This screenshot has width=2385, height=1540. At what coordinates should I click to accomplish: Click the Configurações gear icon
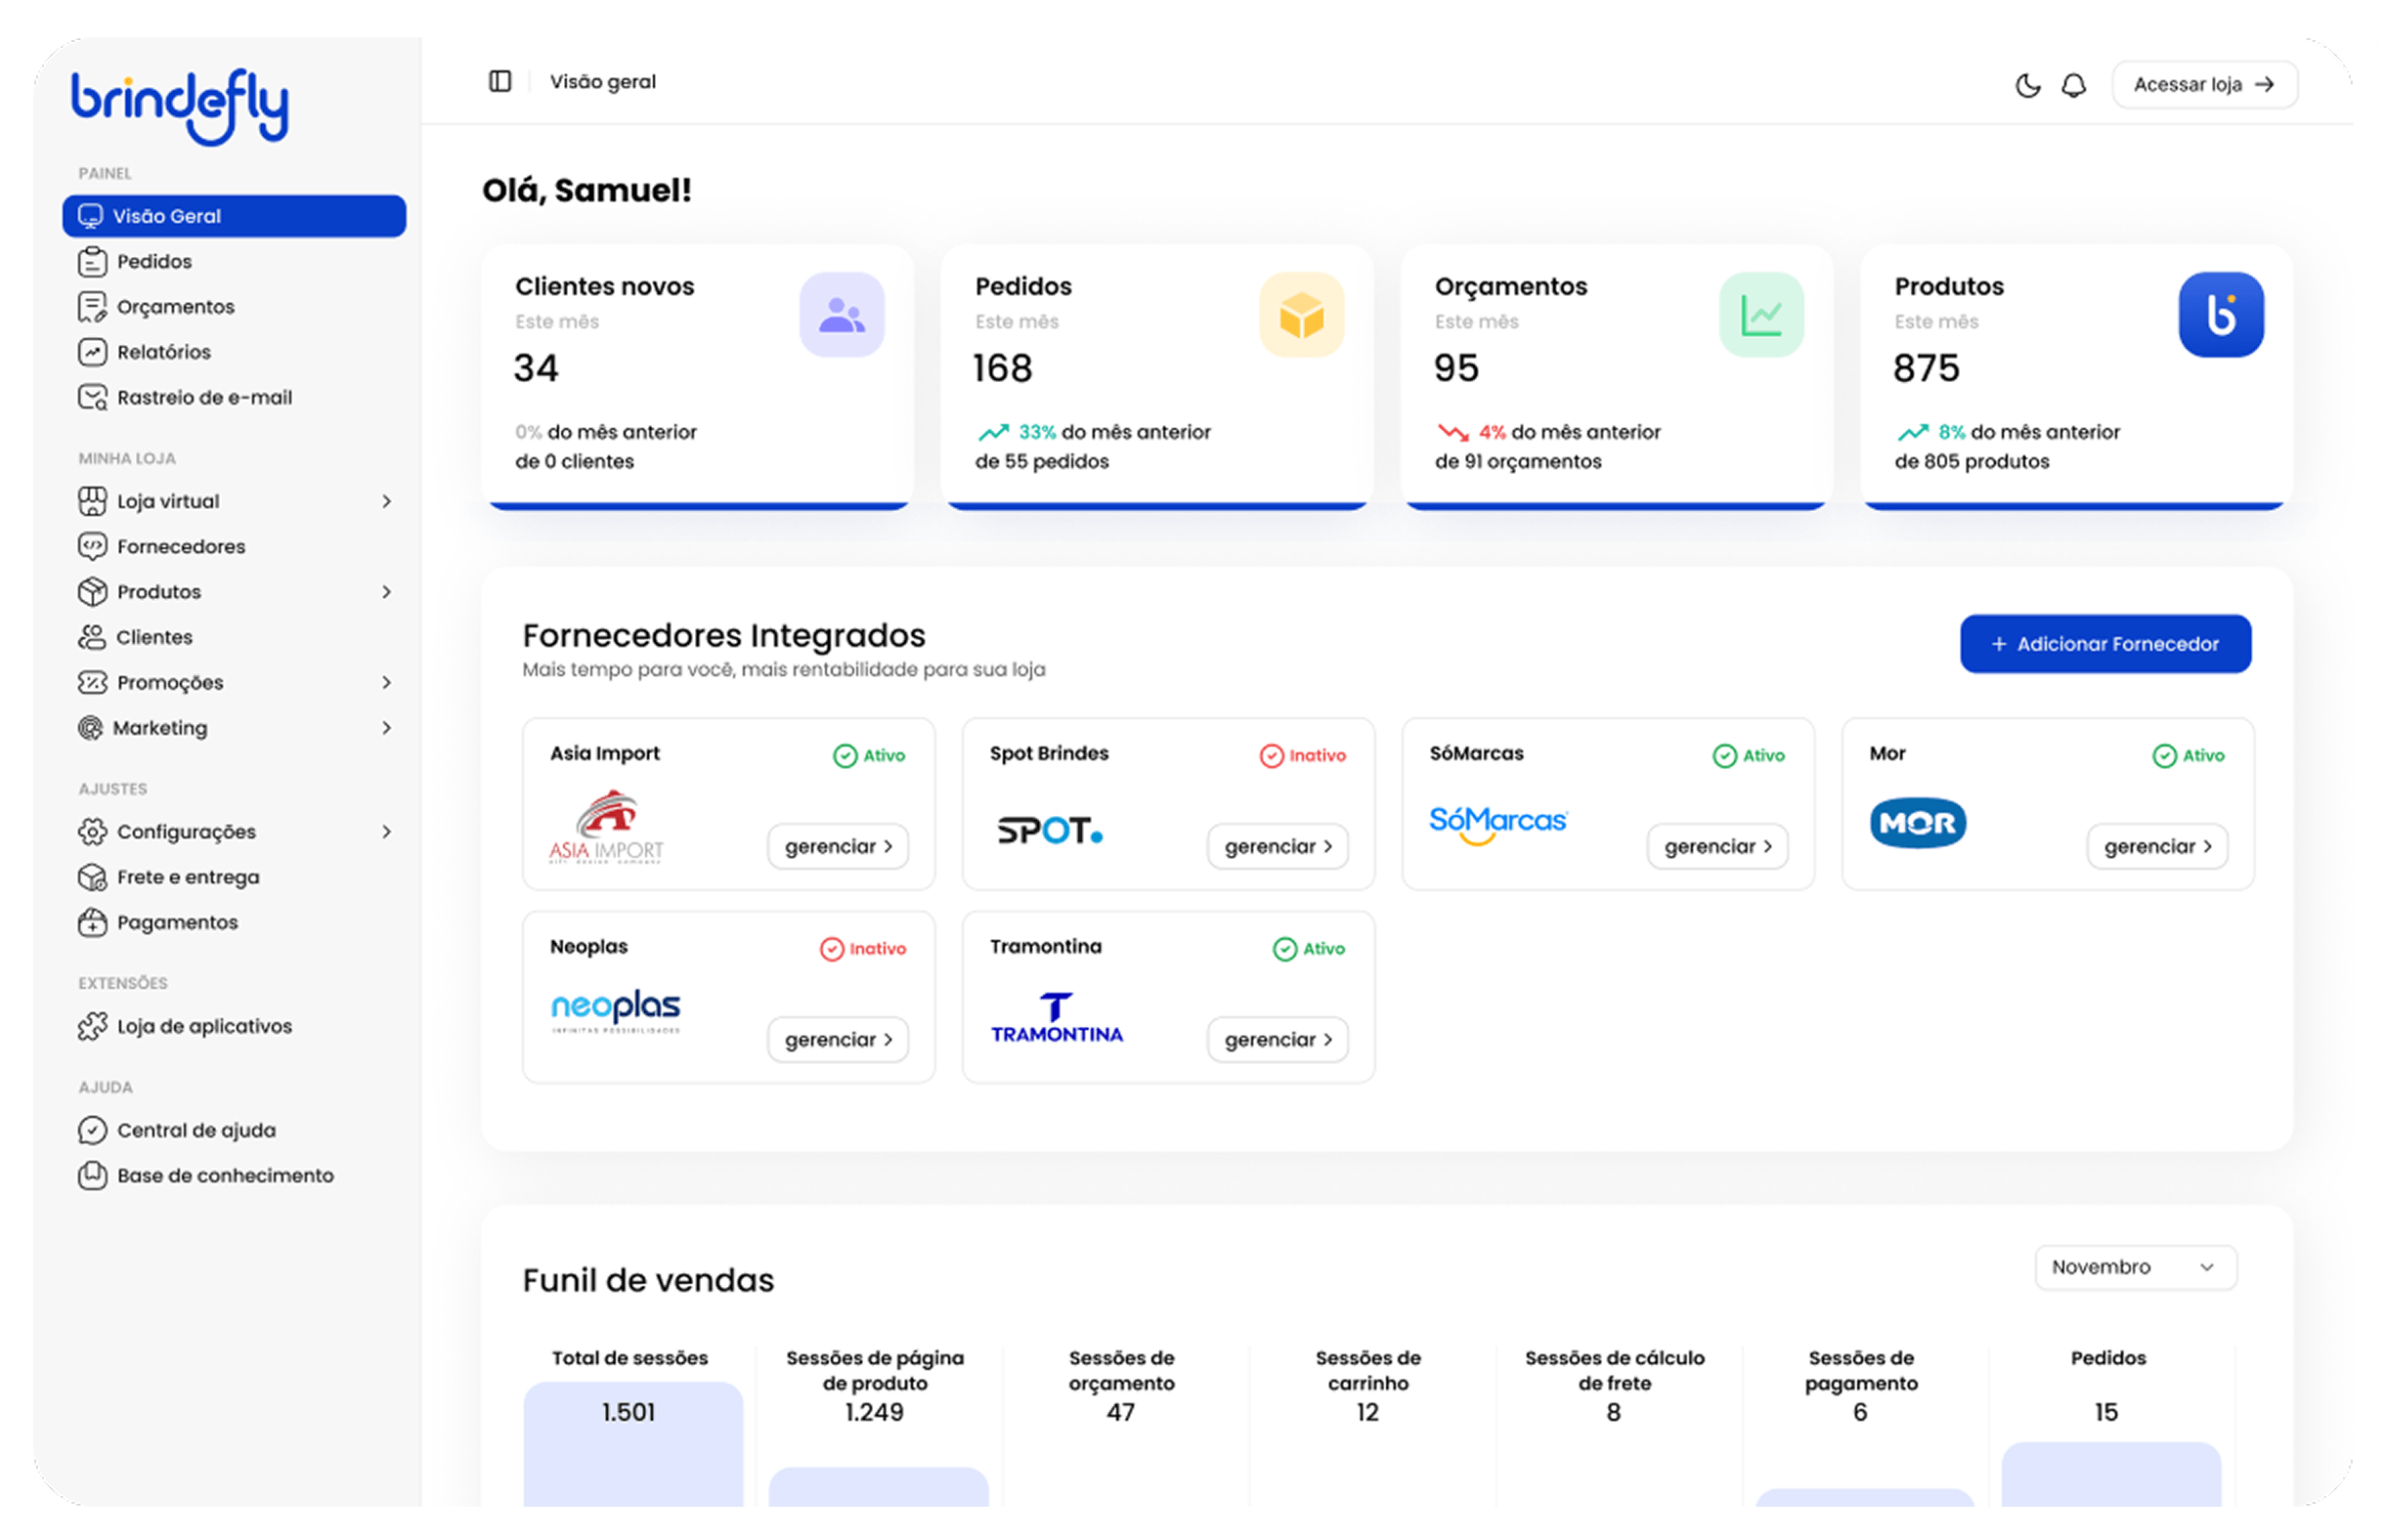tap(92, 832)
